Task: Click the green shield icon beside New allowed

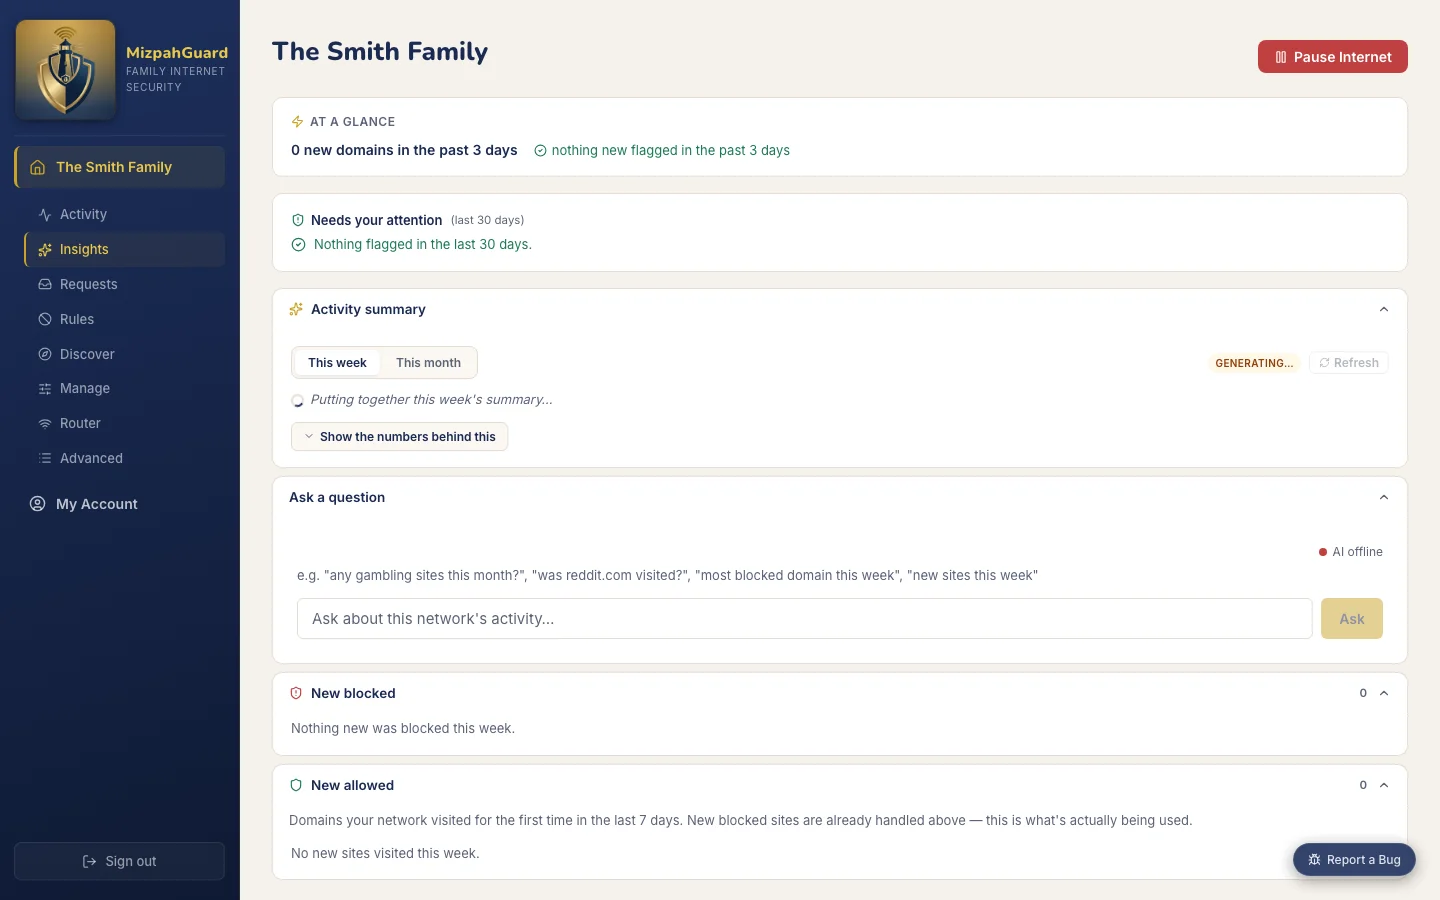Action: (x=296, y=785)
